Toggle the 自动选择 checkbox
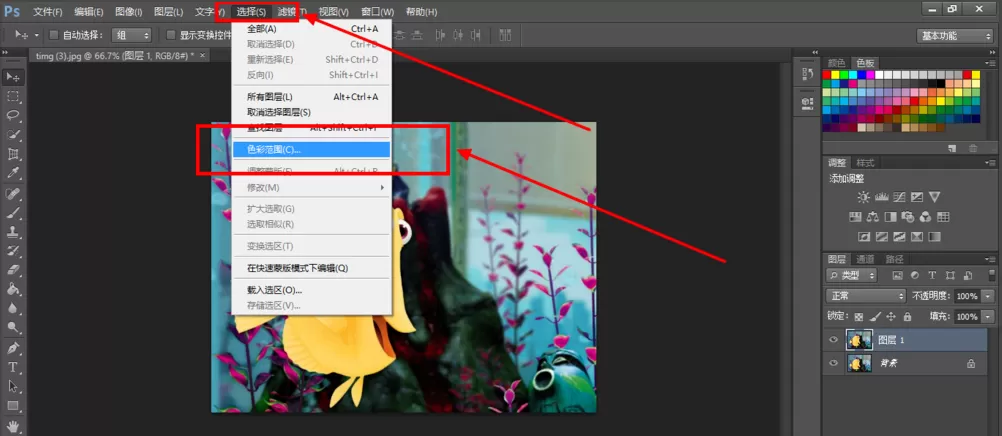Viewport: 1002px width, 436px height. [x=54, y=35]
